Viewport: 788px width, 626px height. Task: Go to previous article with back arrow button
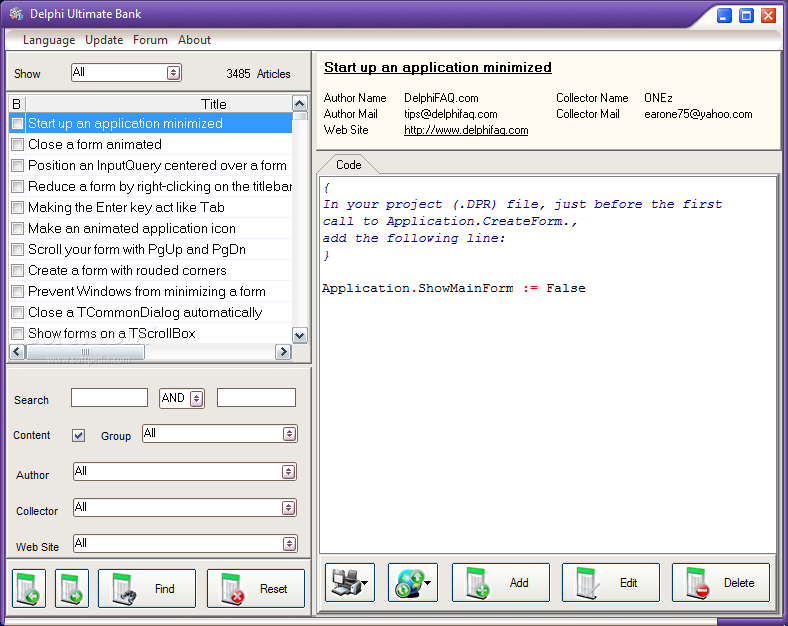click(29, 588)
